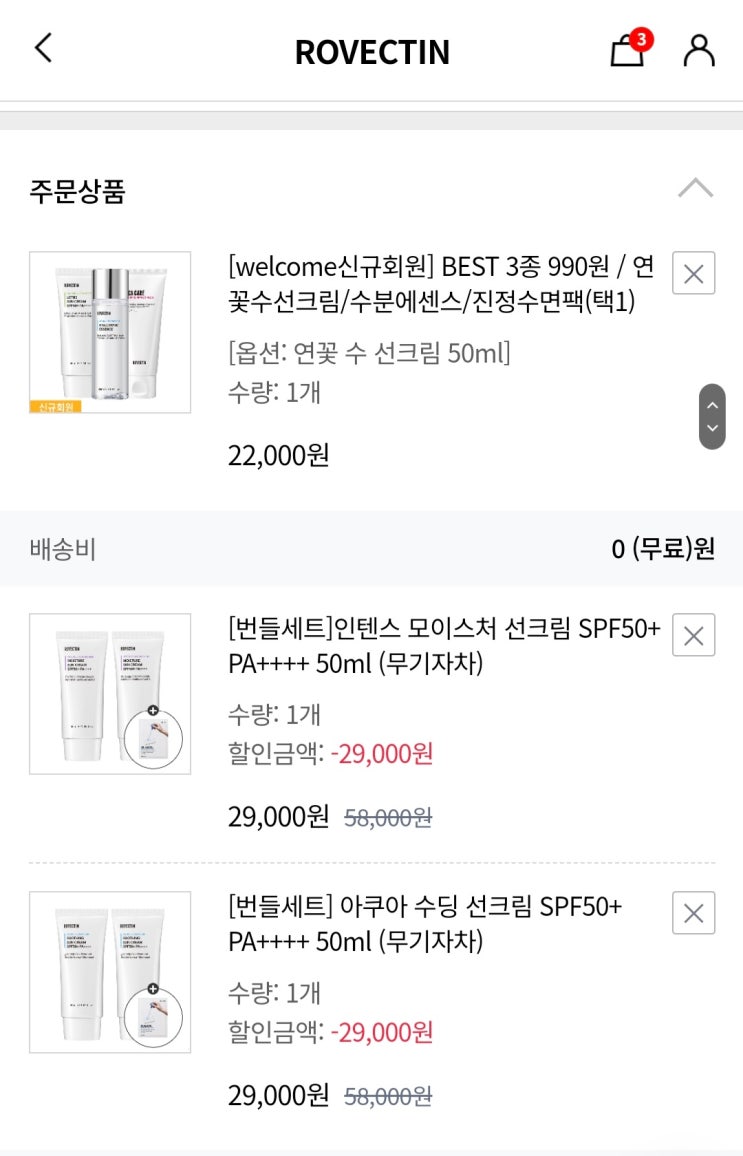
Task: Tap the plus gift badge on 인텐스 thumbnail
Action: (153, 710)
